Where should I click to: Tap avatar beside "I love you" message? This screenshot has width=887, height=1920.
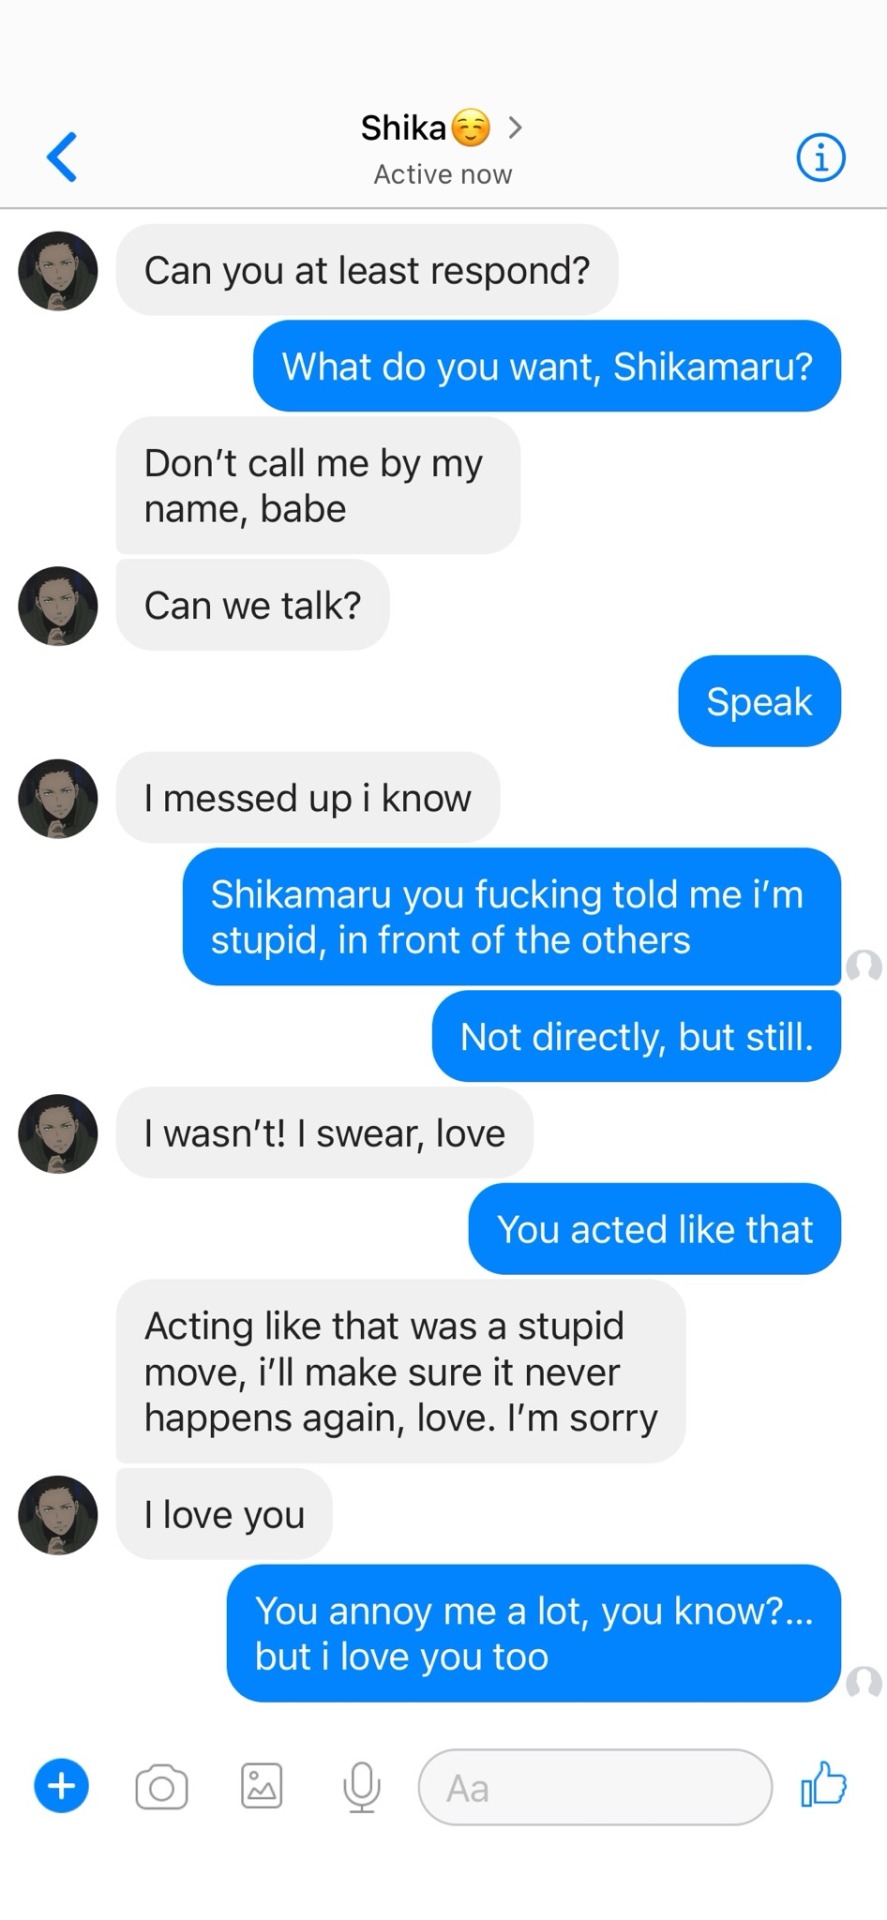[x=58, y=1515]
